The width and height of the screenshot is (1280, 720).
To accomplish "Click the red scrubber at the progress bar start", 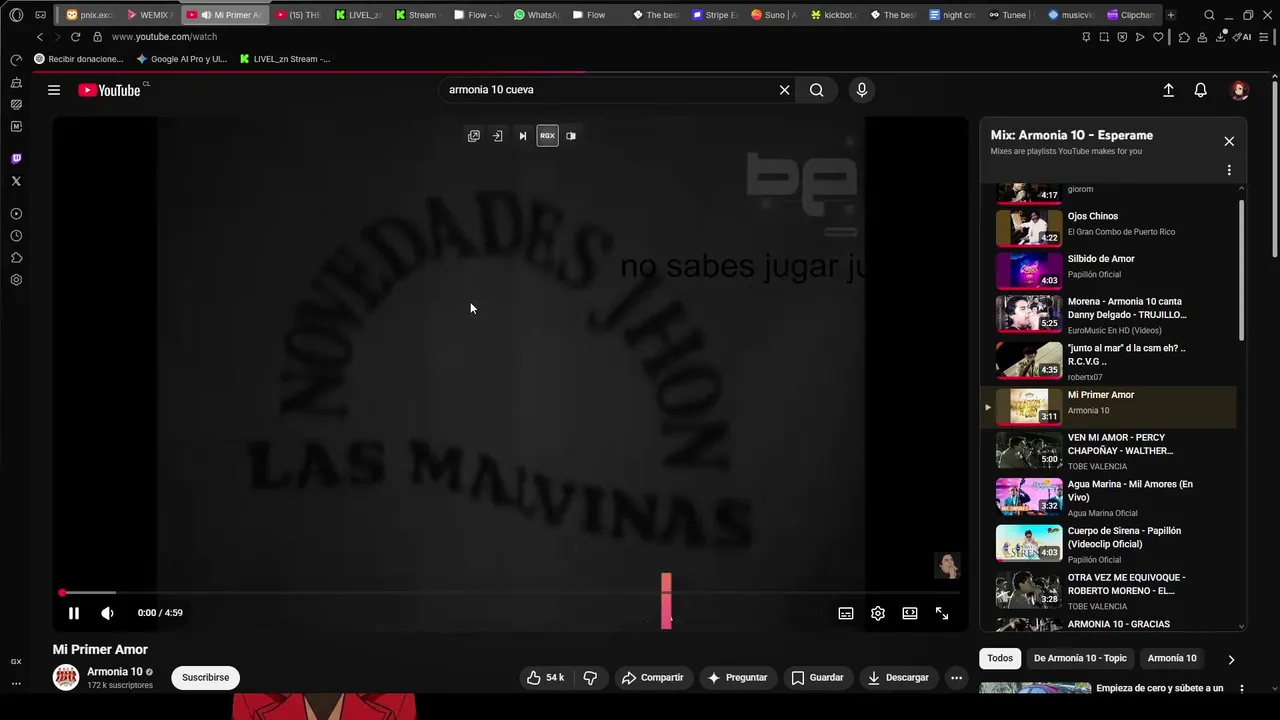I will tap(62, 593).
